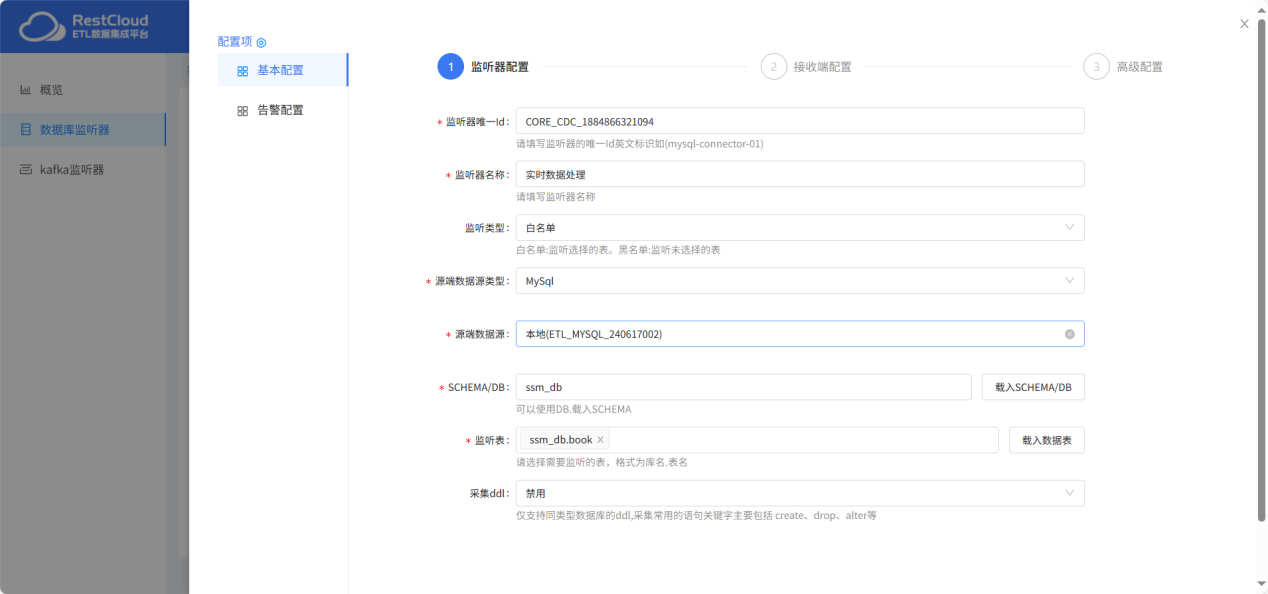The image size is (1268, 594).
Task: Click the 载入数据表 button
Action: 1046,440
